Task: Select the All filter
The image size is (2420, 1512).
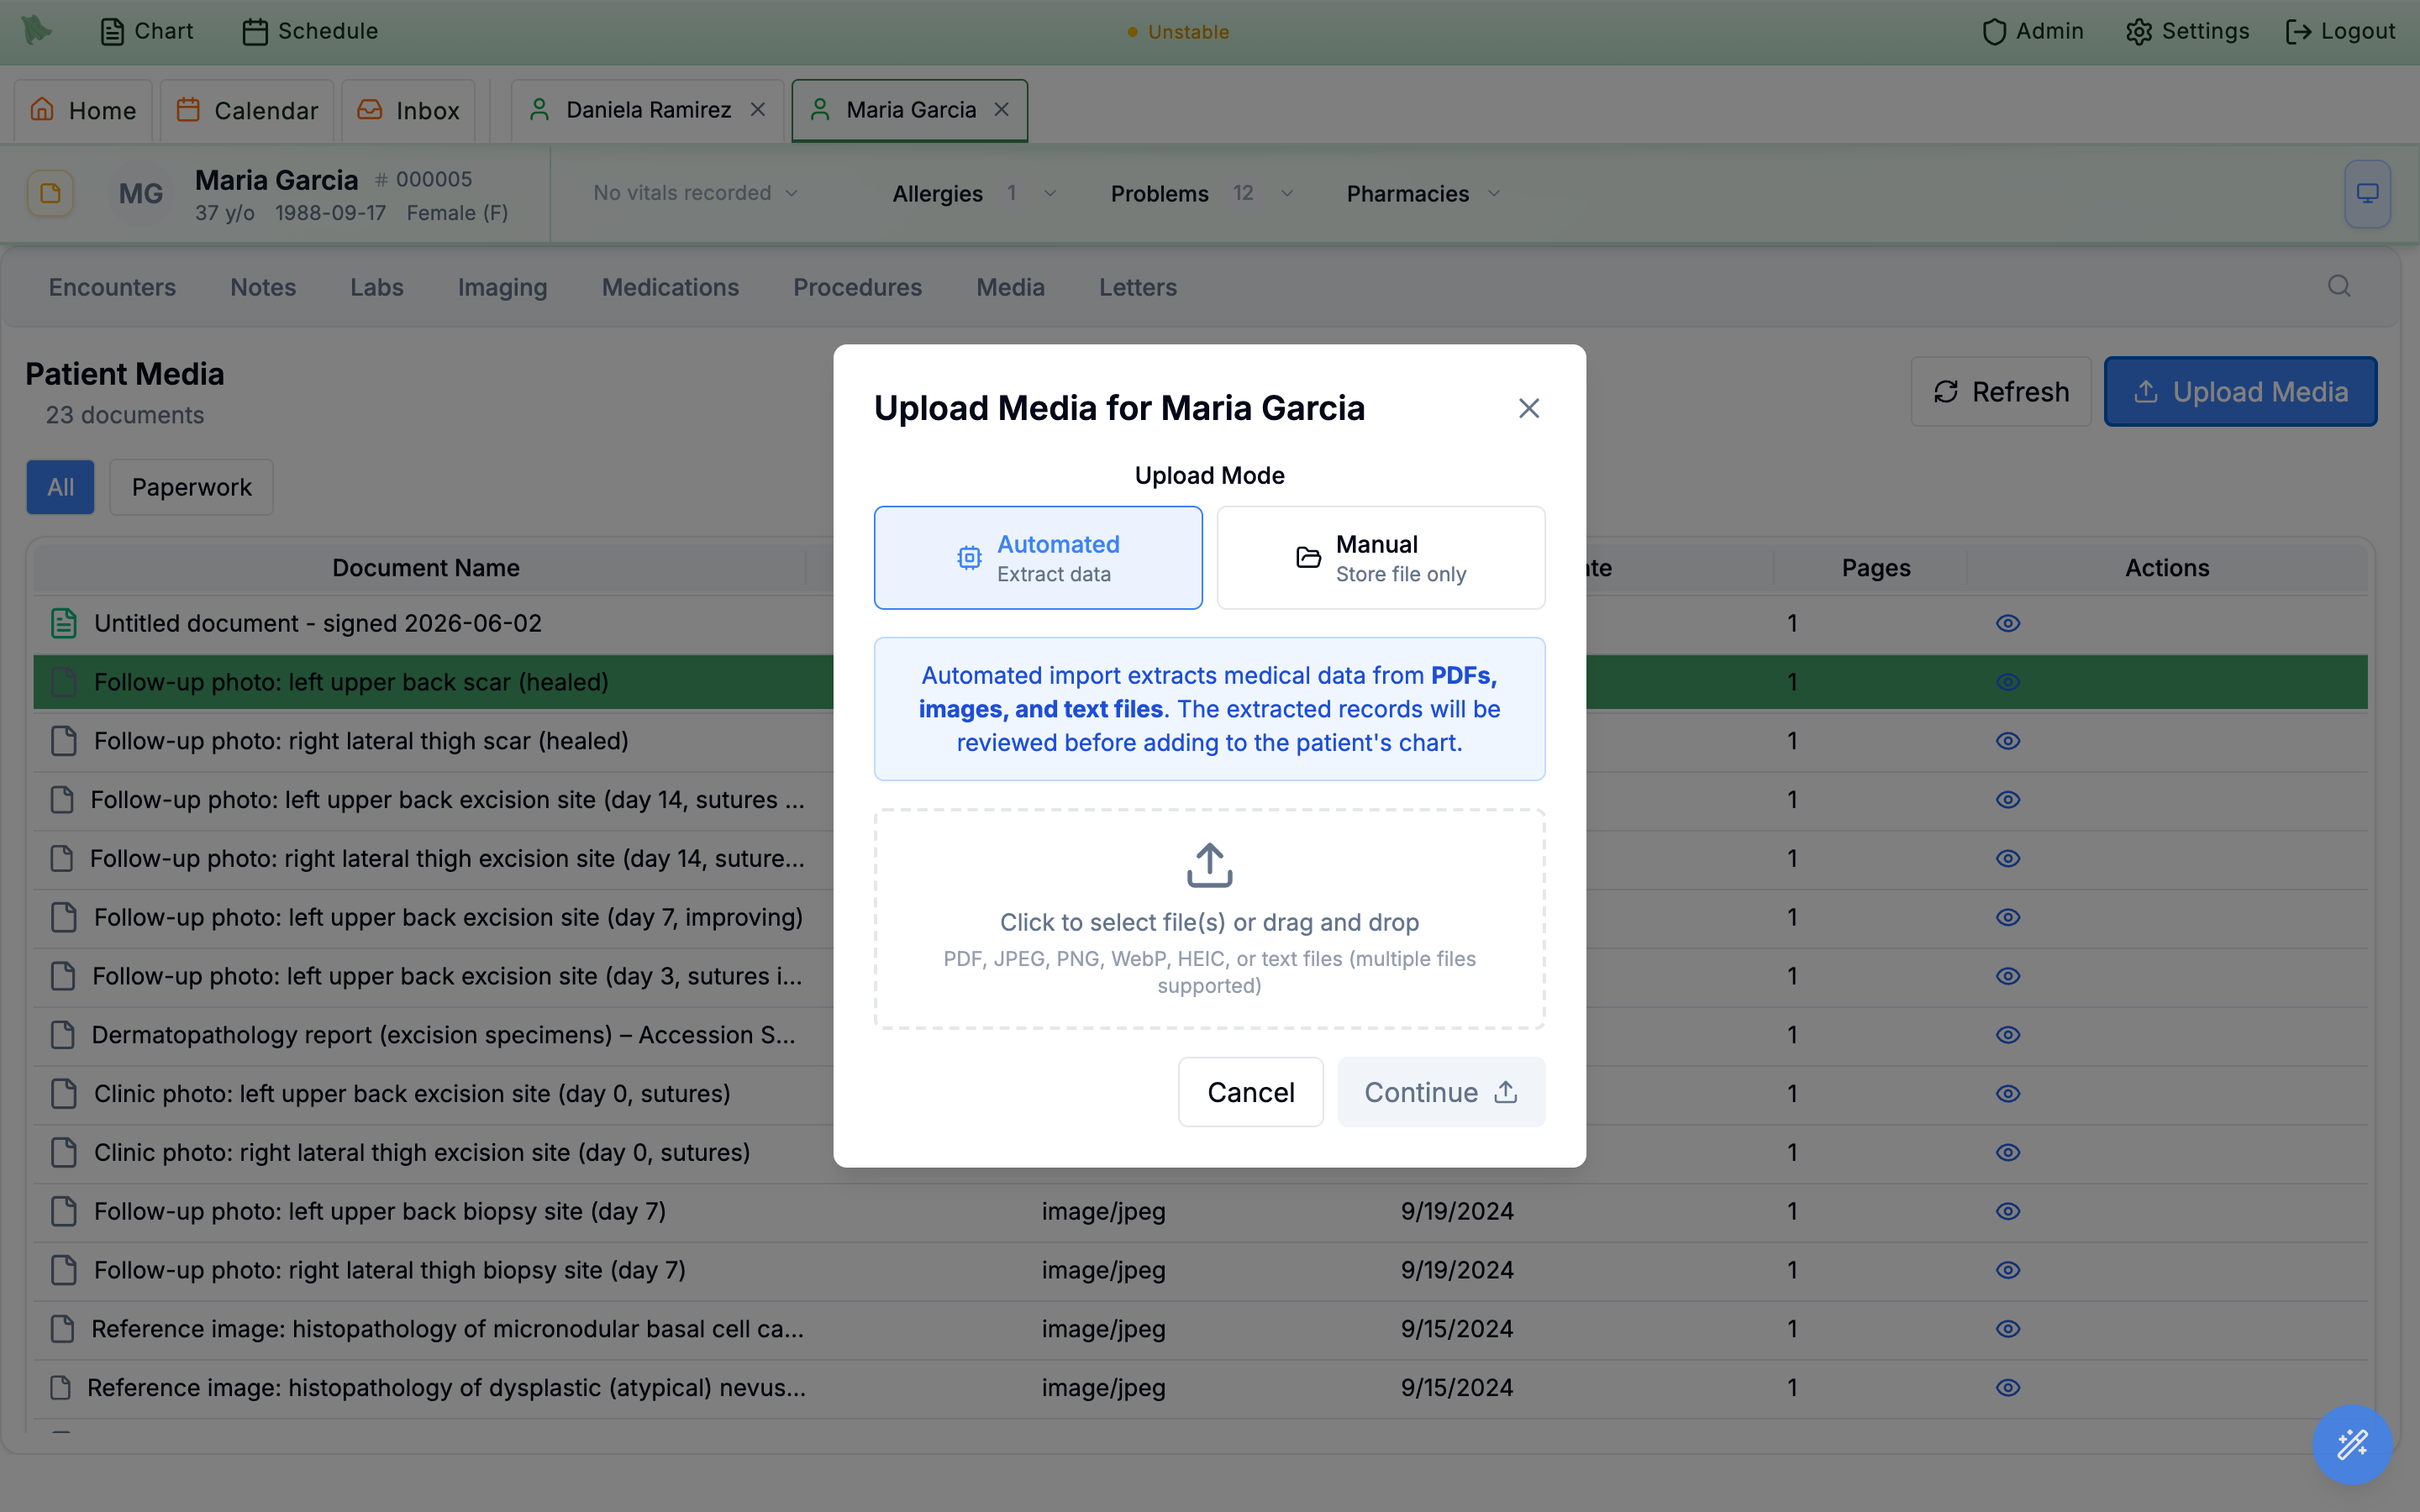Action: point(60,487)
